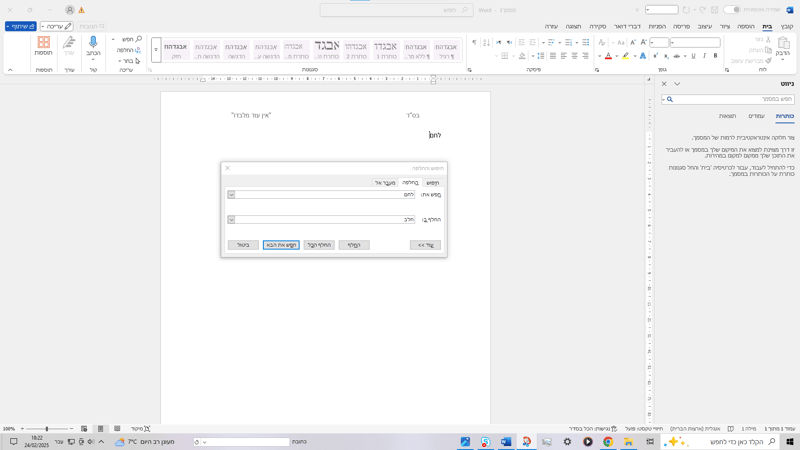Expand the styles gallery
The width and height of the screenshot is (800, 450).
pos(156,50)
